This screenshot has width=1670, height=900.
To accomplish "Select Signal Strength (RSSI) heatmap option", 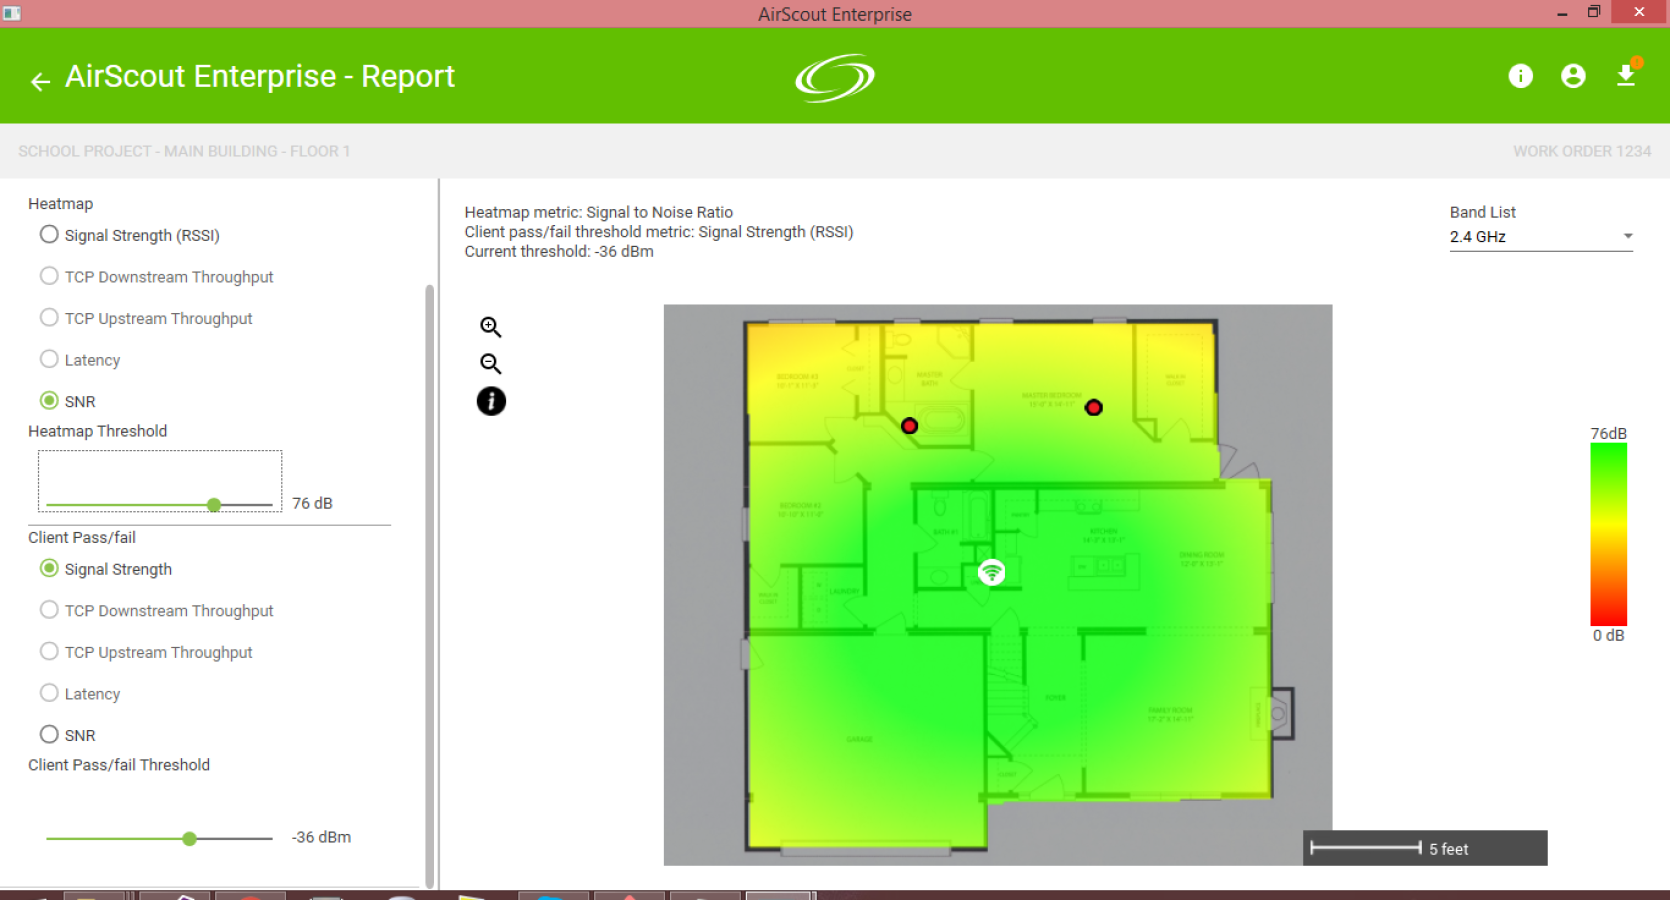I will 130,235.
